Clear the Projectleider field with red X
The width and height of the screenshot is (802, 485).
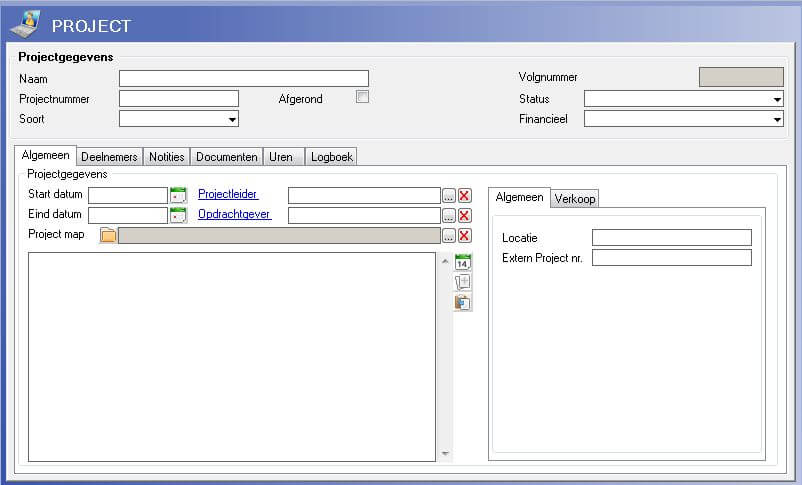click(x=464, y=195)
